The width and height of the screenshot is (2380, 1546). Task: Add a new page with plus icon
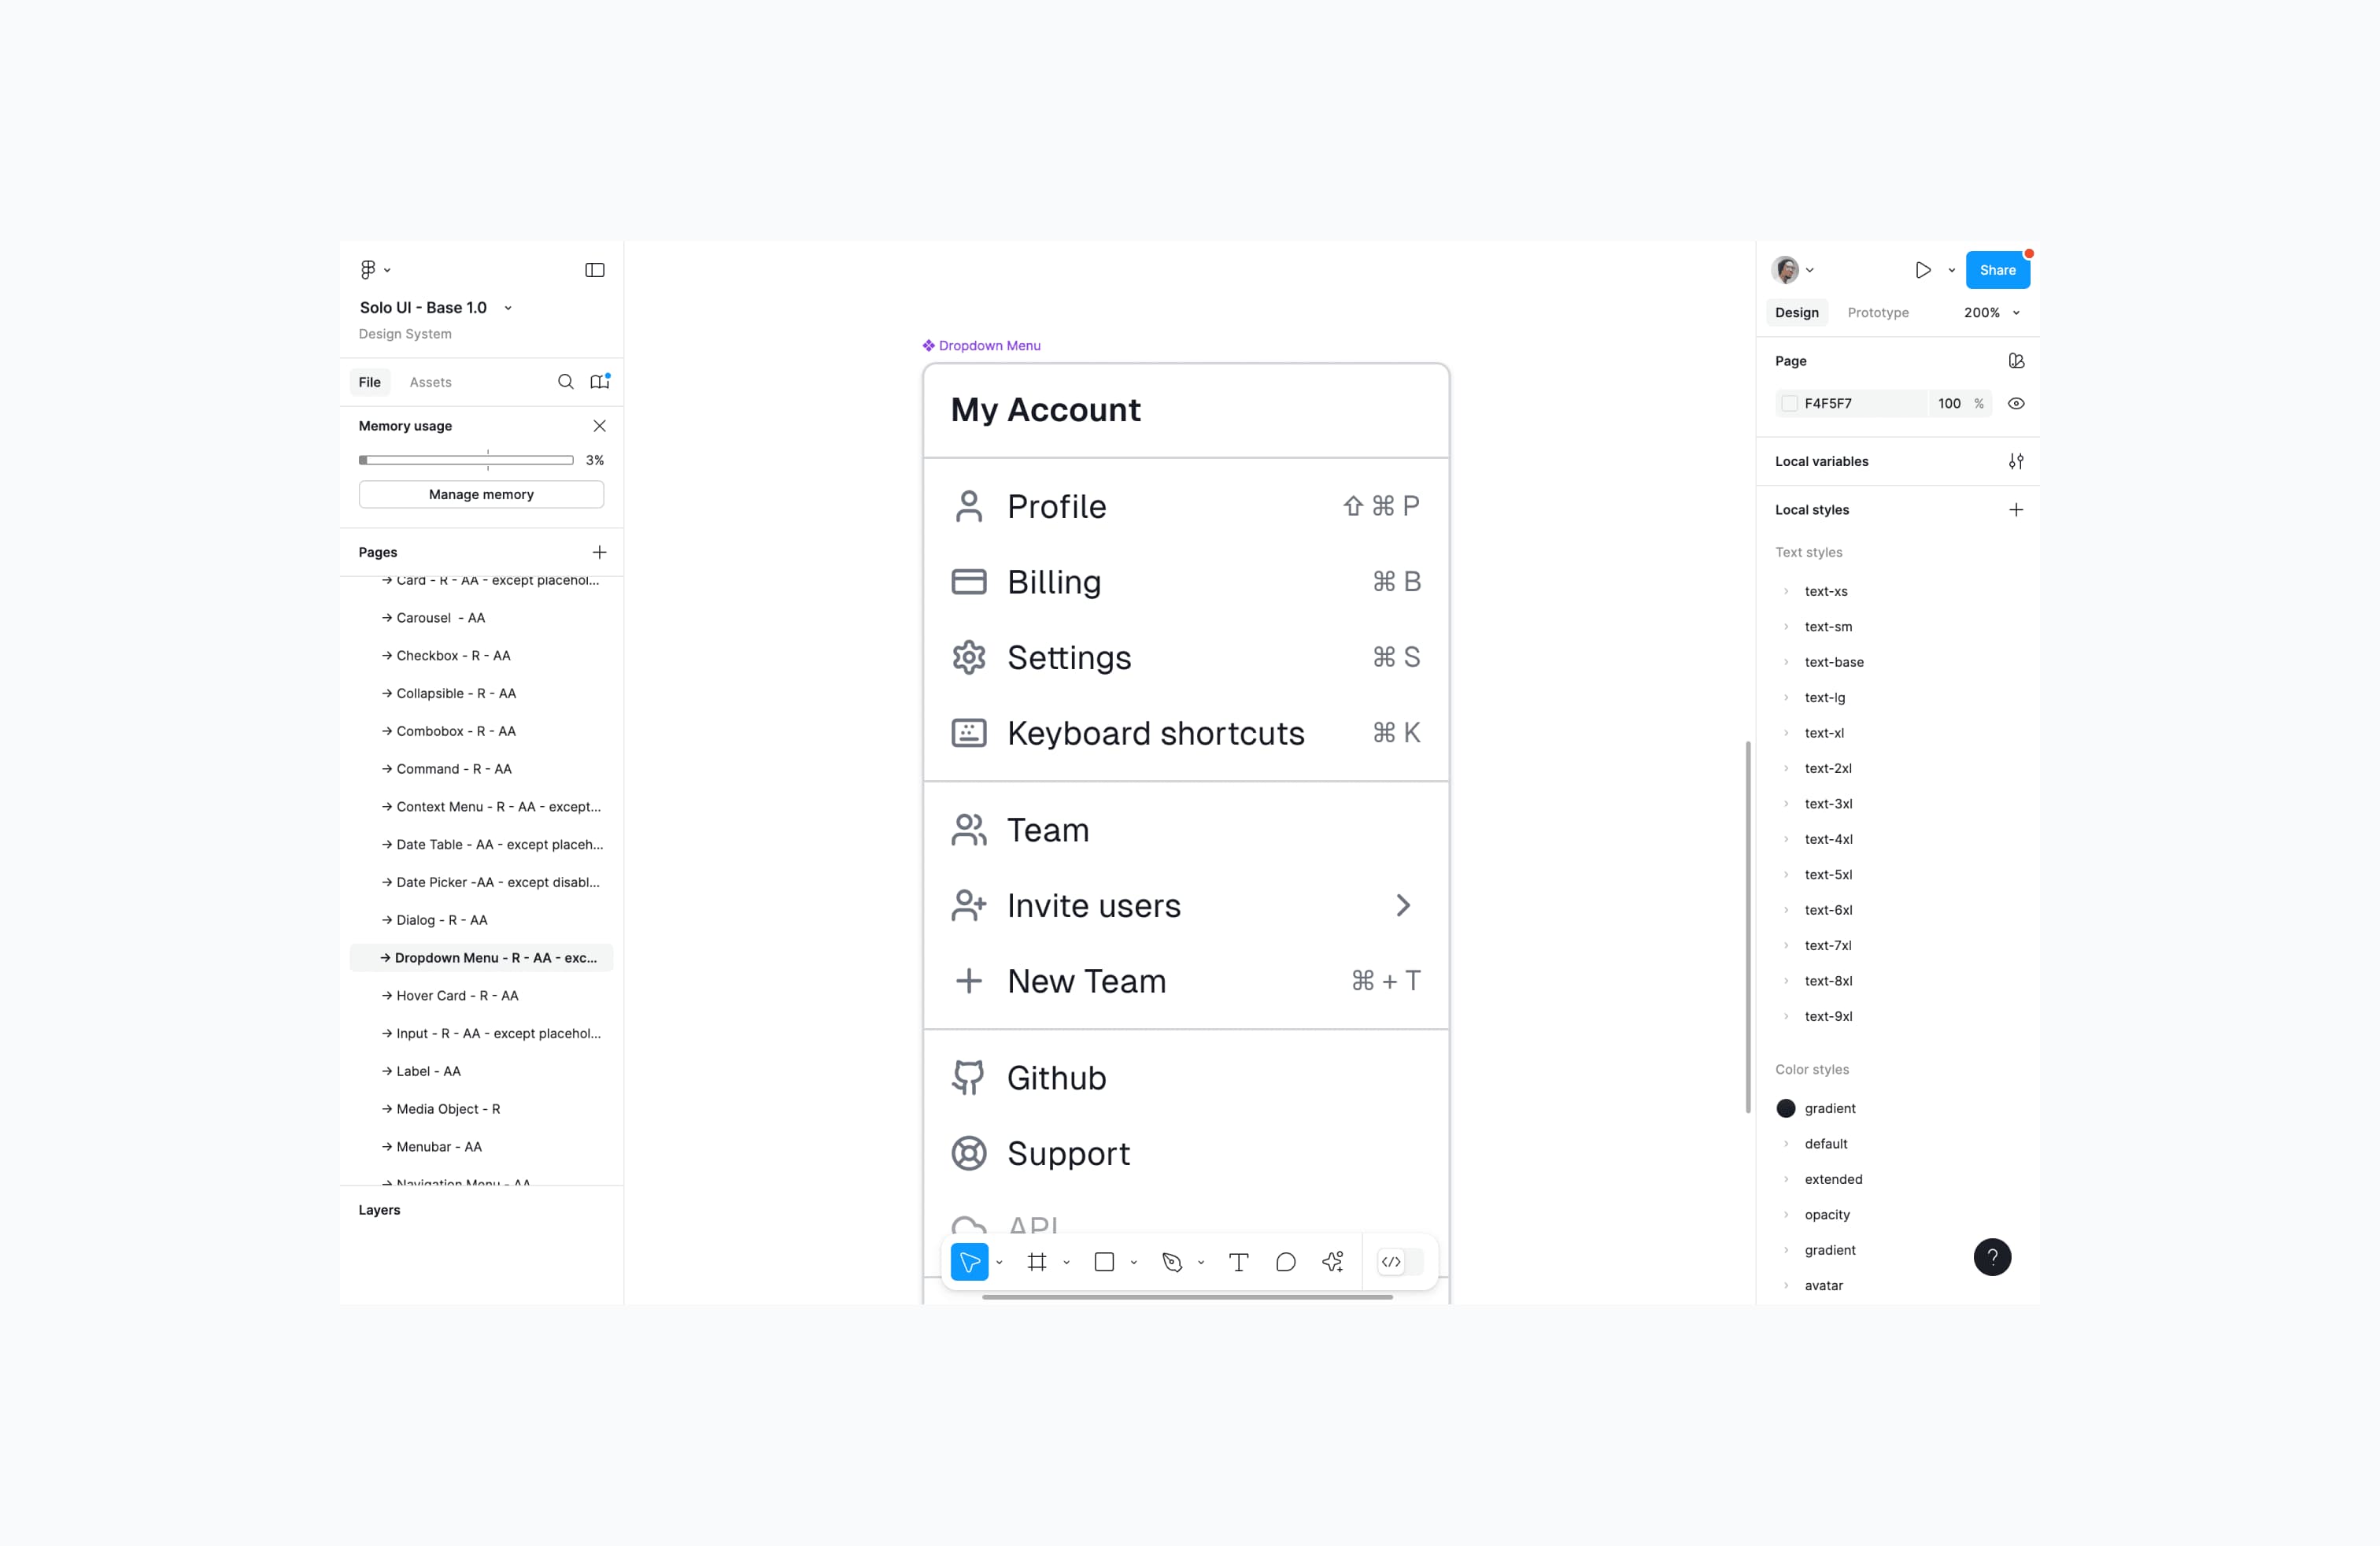[x=600, y=552]
